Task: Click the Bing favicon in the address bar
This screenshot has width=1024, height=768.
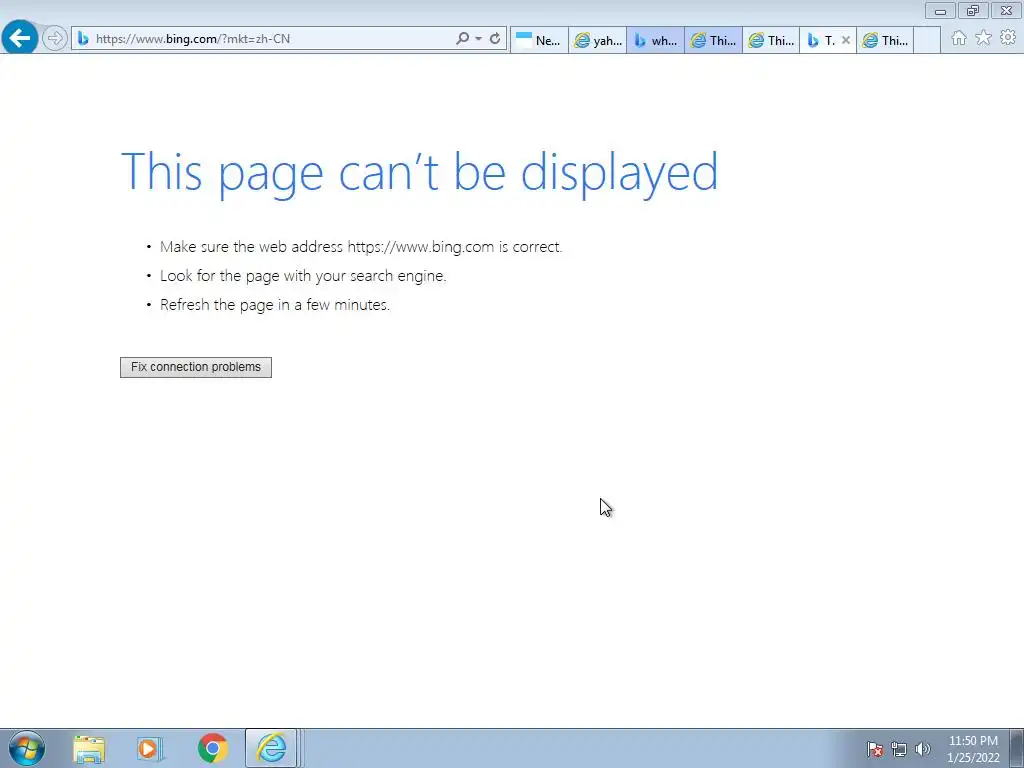Action: pos(83,39)
